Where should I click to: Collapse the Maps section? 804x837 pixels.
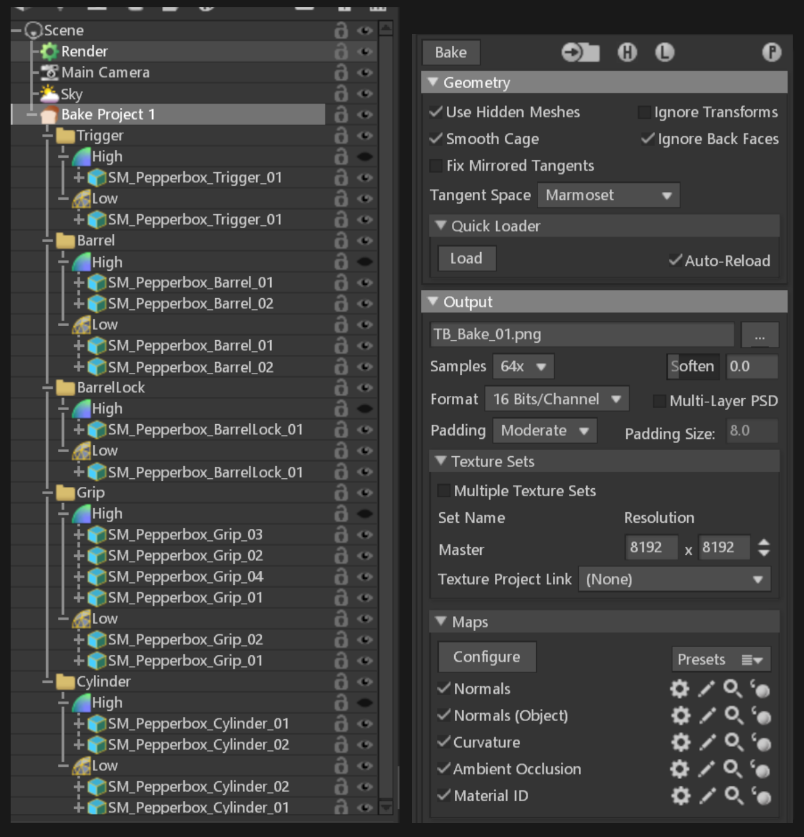[x=440, y=621]
